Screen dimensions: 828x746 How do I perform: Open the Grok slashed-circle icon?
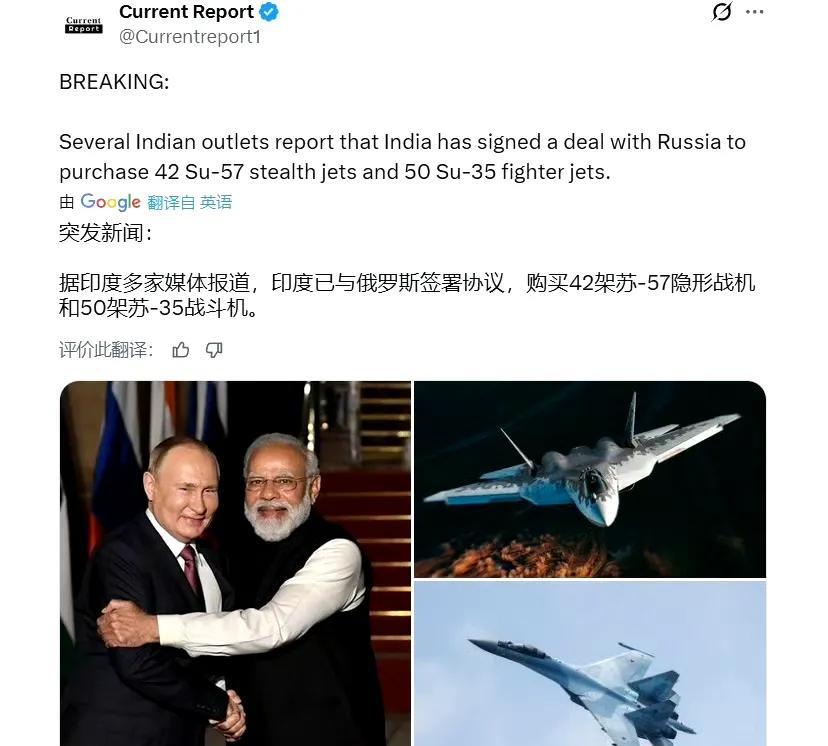pyautogui.click(x=721, y=12)
